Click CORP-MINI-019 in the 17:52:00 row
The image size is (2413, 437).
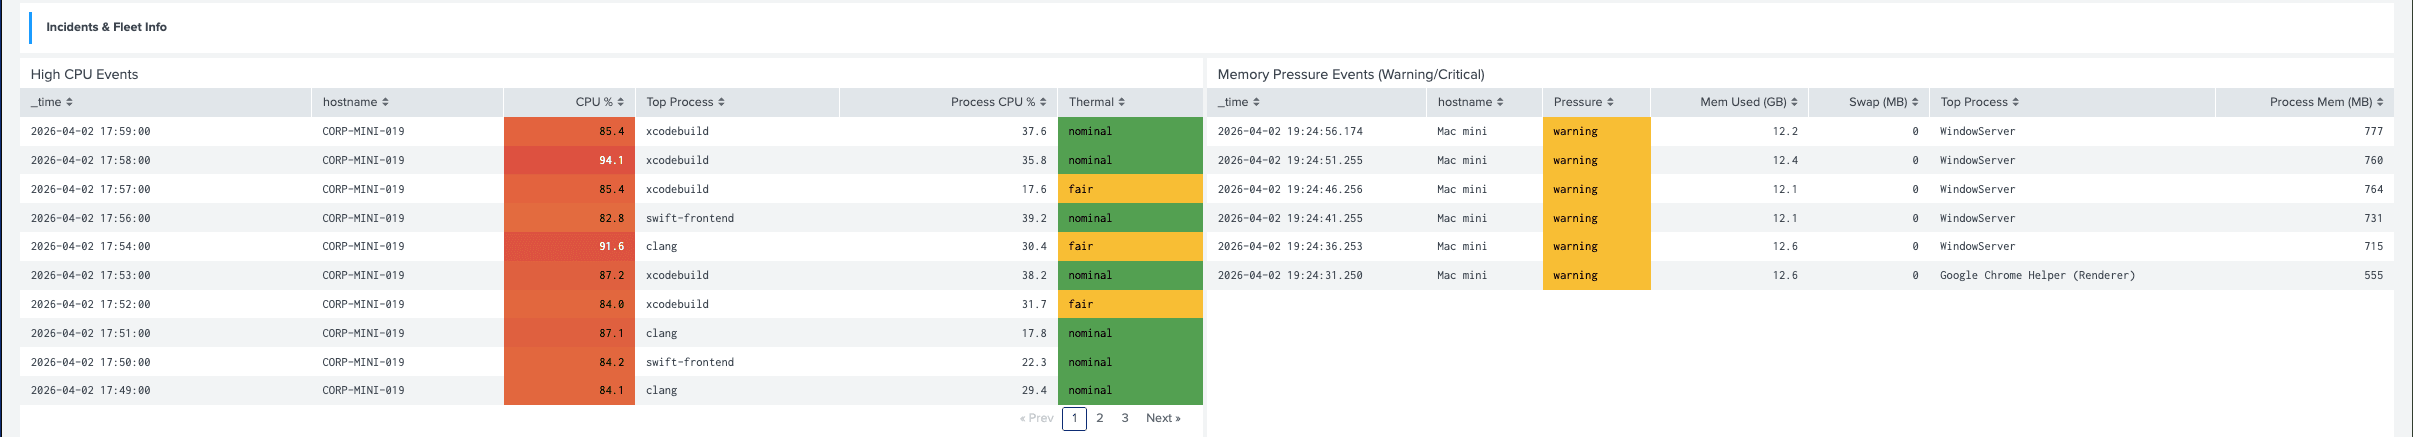pyautogui.click(x=363, y=304)
